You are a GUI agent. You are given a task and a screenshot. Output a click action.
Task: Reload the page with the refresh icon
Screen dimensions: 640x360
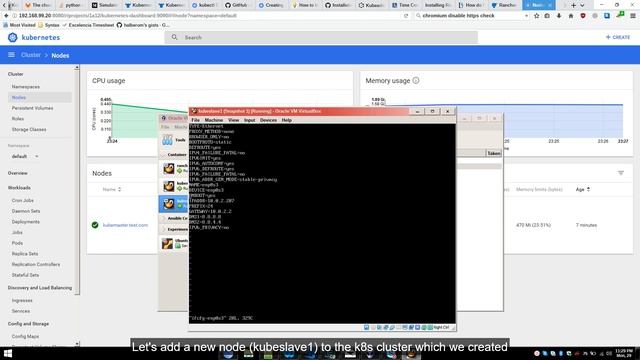(406, 16)
